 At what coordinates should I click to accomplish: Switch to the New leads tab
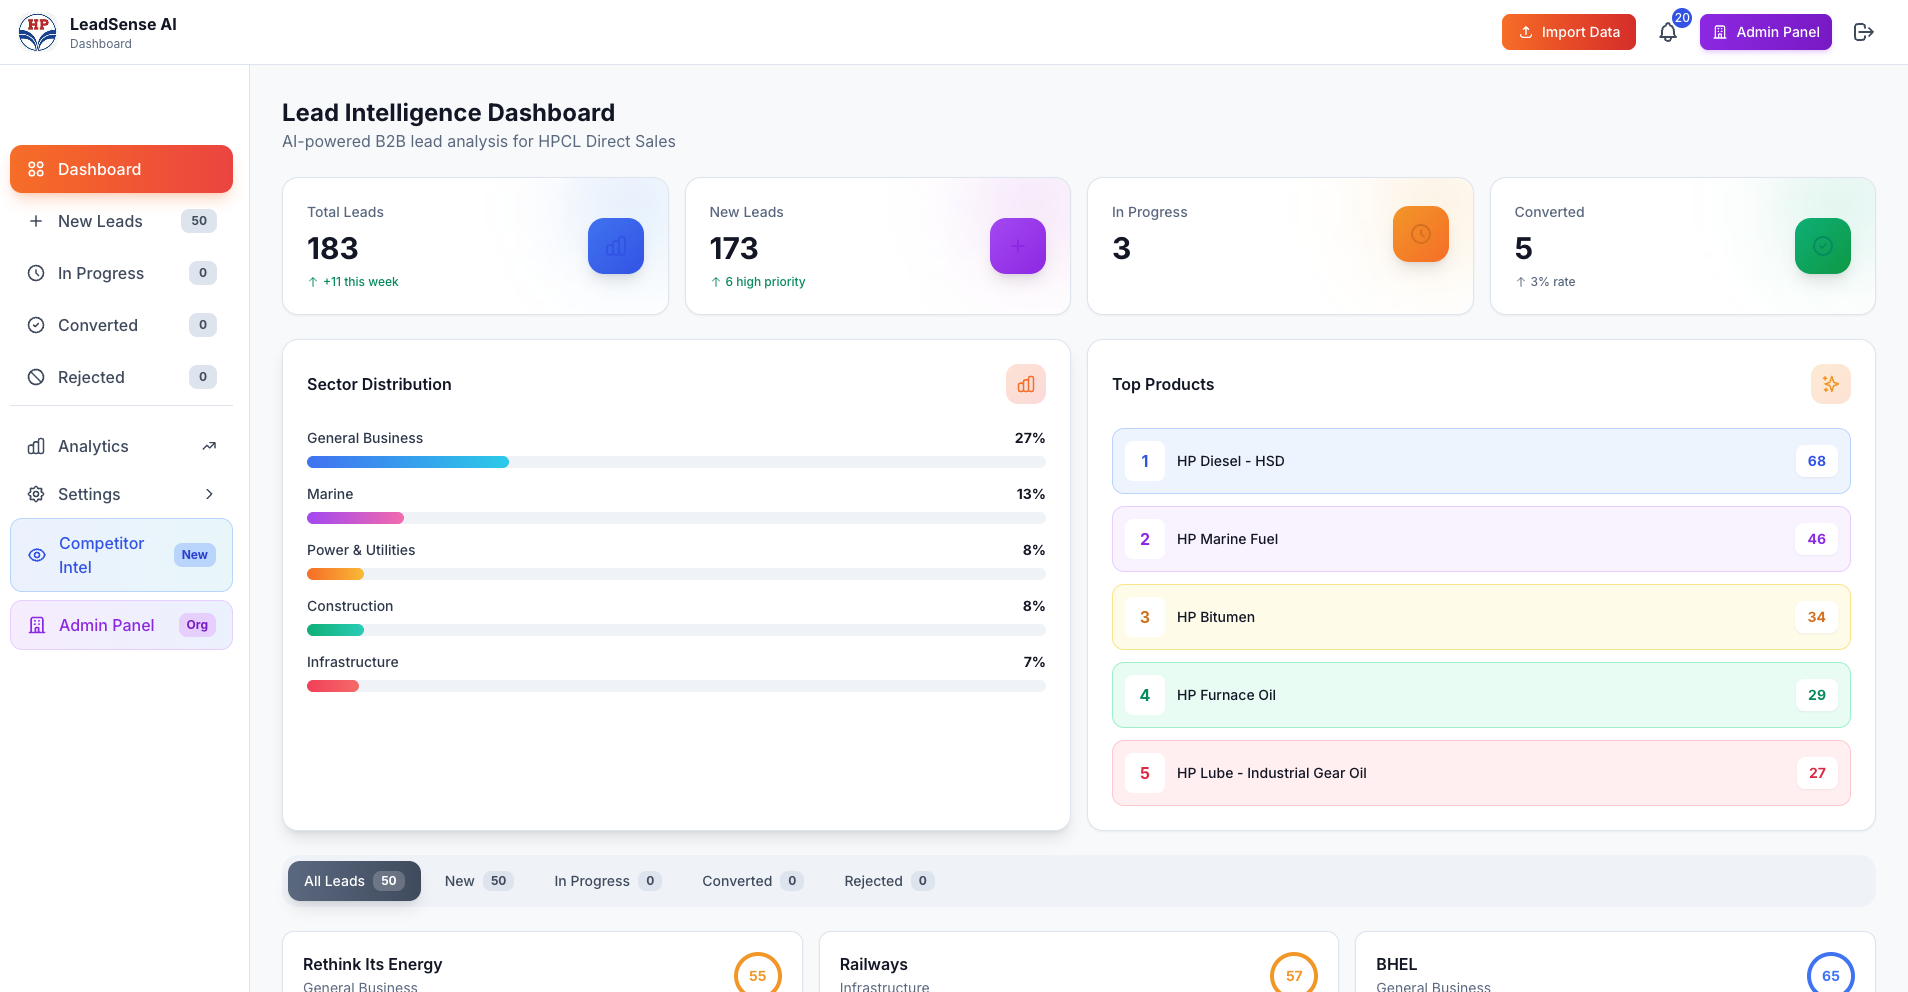click(x=478, y=881)
